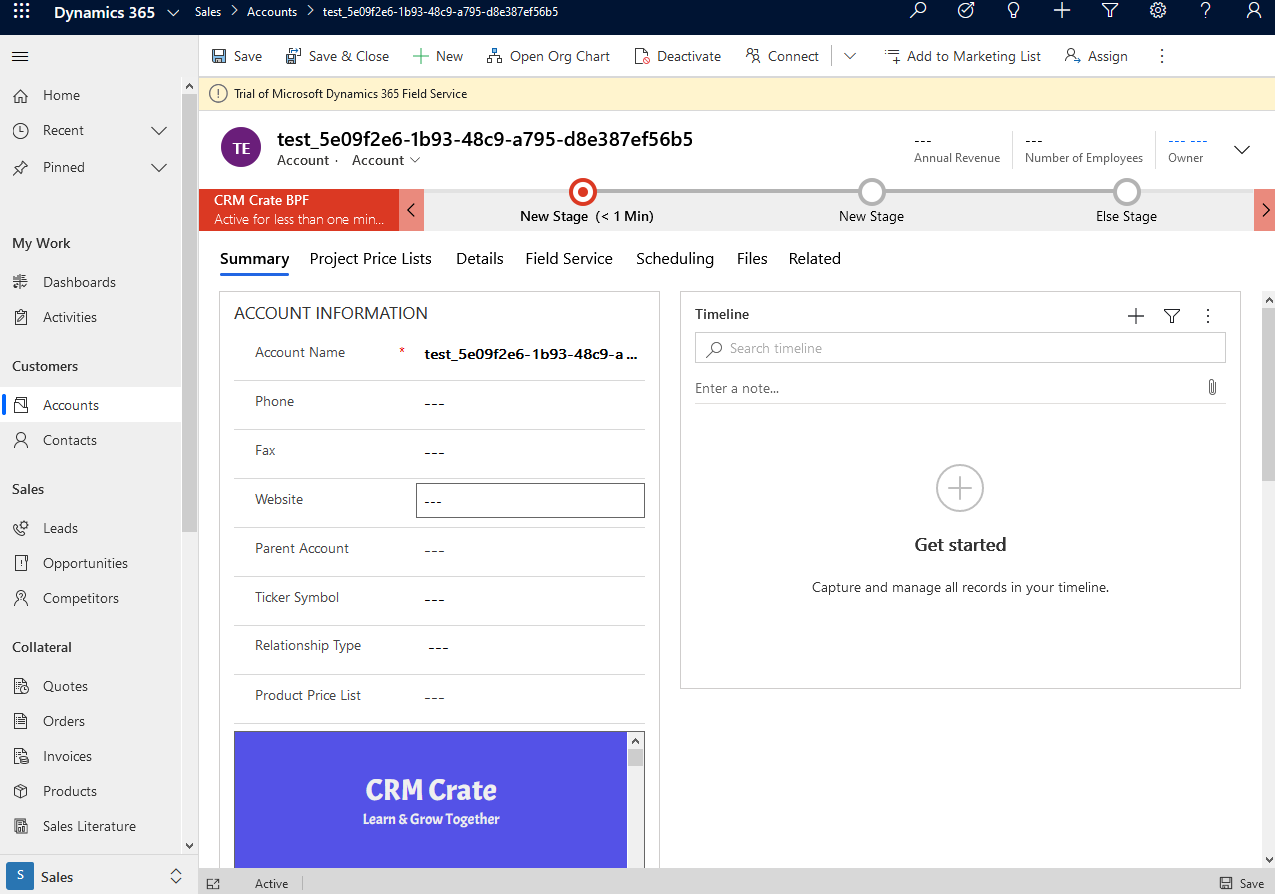Image resolution: width=1275 pixels, height=894 pixels.
Task: Switch to the Field Service tab
Action: [x=568, y=259]
